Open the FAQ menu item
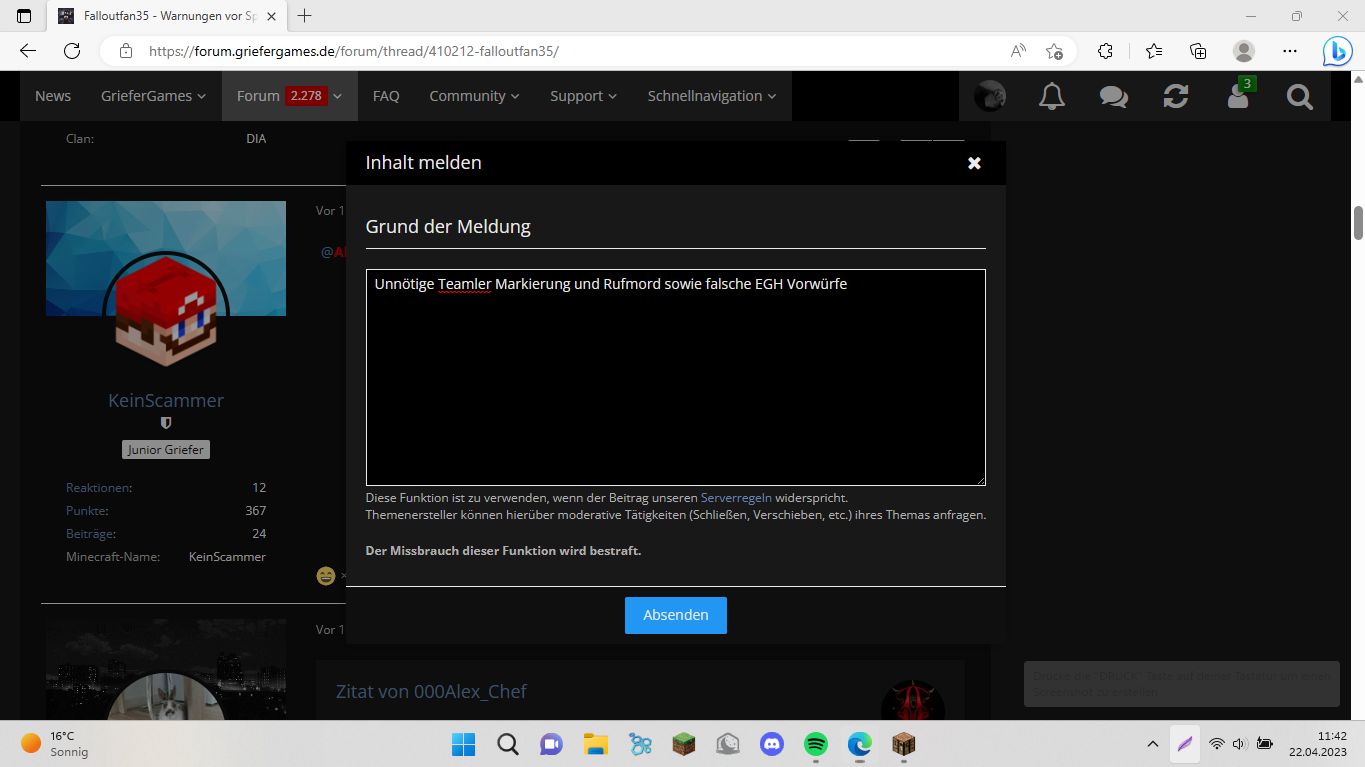This screenshot has width=1365, height=767. click(386, 96)
